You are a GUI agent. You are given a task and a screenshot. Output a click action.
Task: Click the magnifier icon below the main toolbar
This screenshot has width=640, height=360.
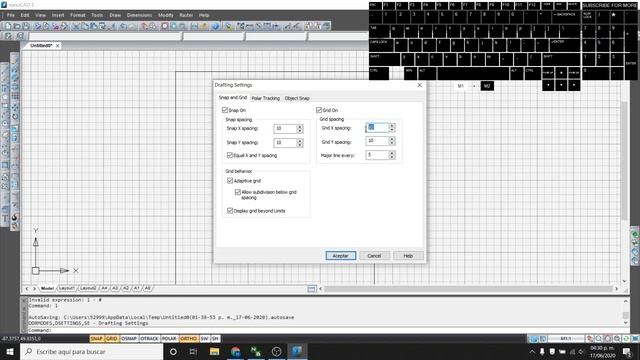tap(20, 36)
